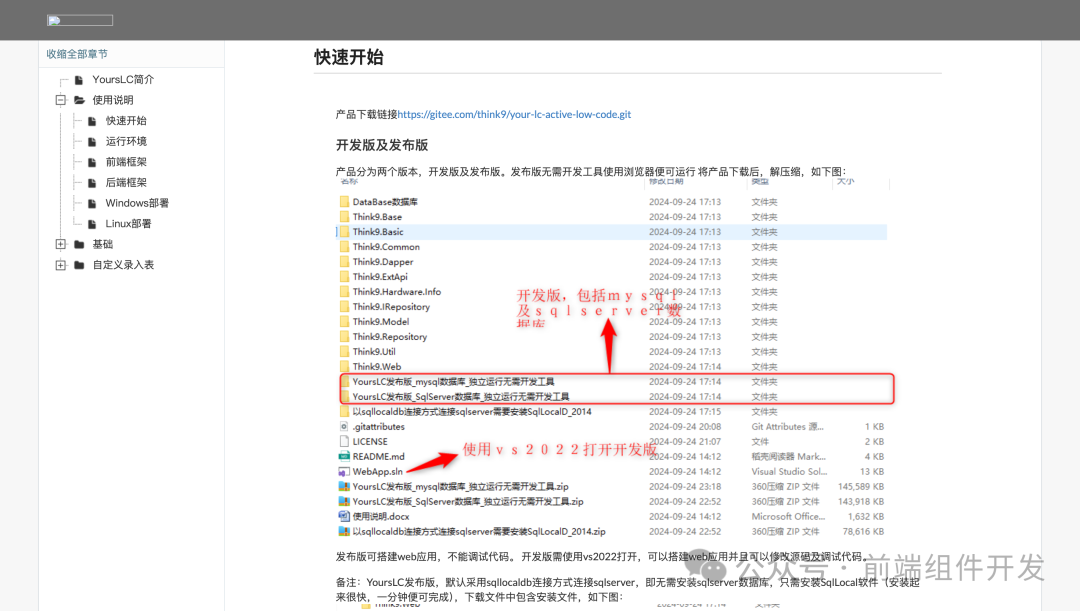Click the WebApp.sln file name
Image resolution: width=1080 pixels, height=611 pixels.
[377, 472]
